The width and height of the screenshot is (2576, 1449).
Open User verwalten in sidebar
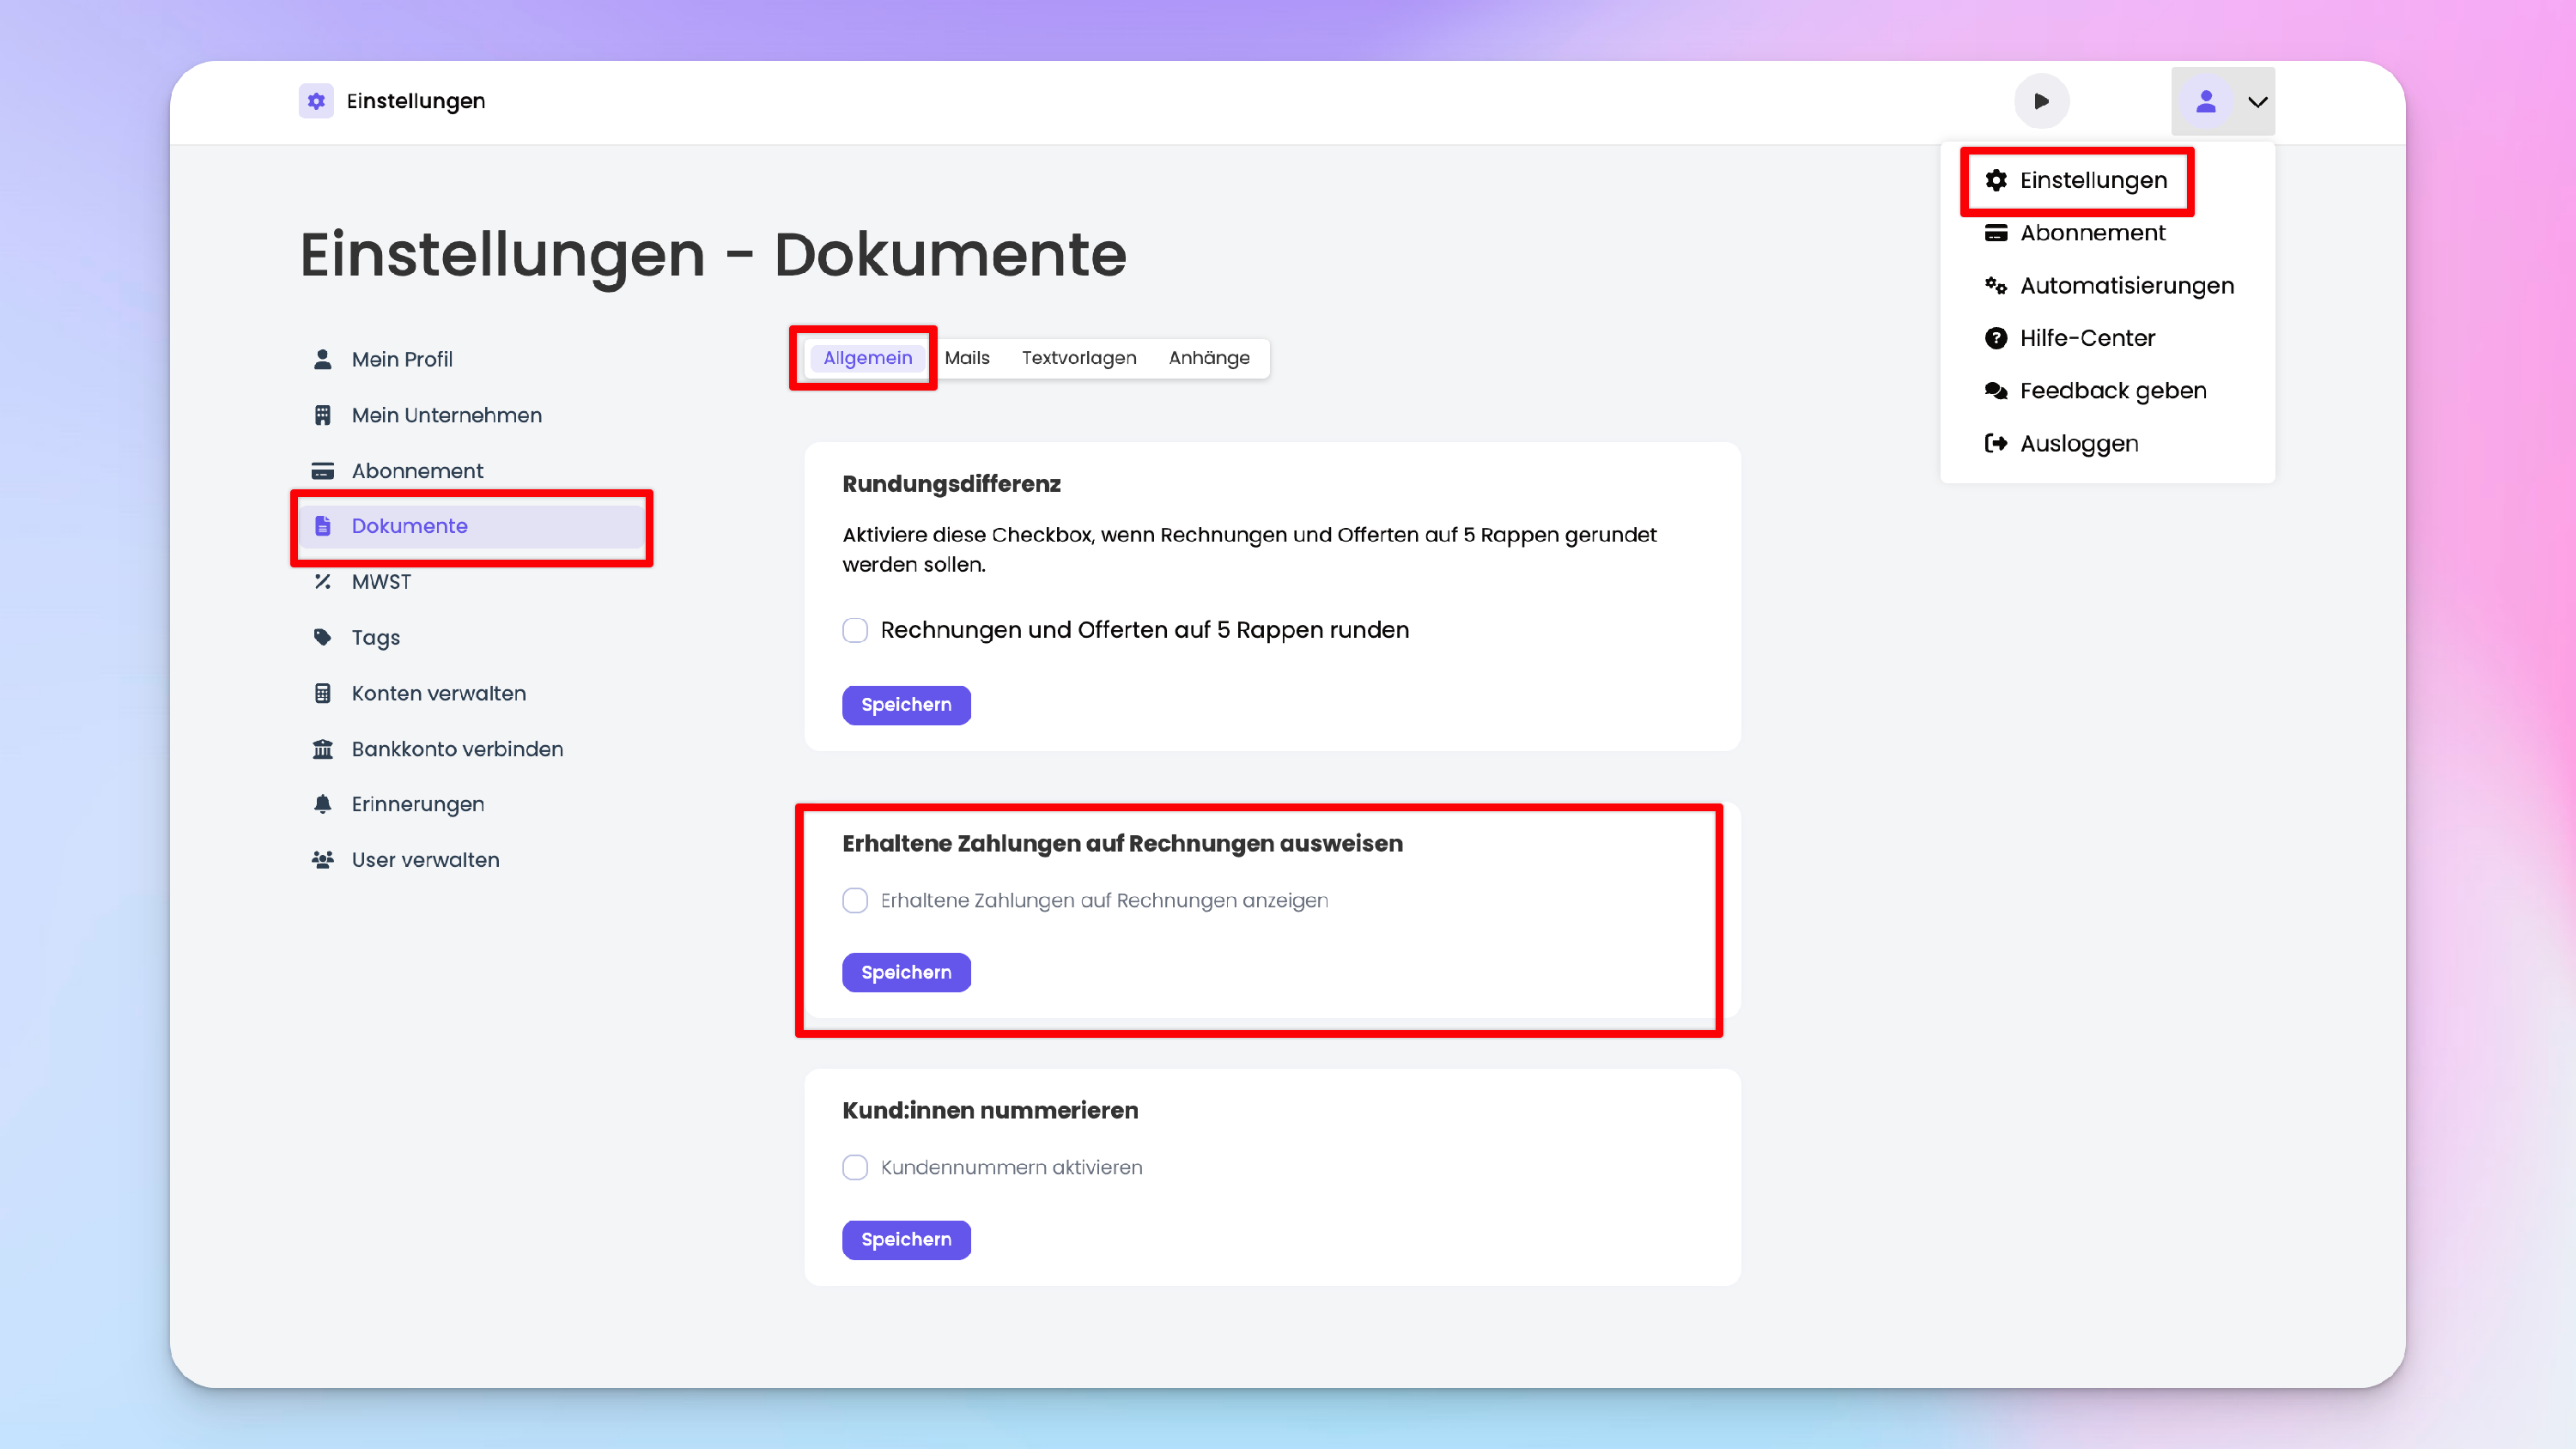[425, 860]
